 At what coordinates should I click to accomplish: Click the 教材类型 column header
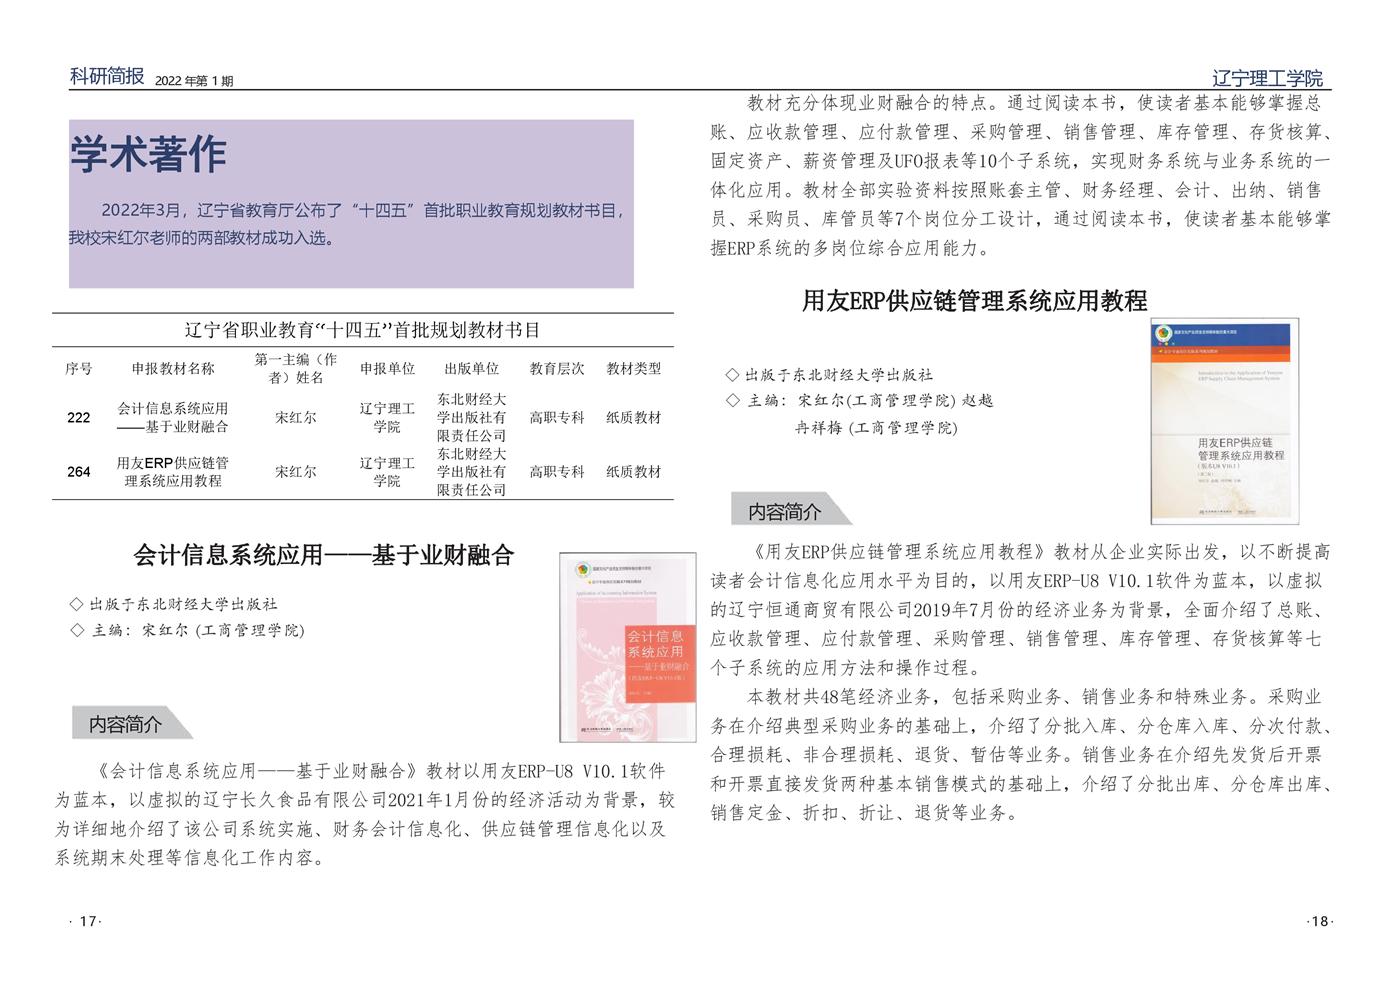(634, 369)
